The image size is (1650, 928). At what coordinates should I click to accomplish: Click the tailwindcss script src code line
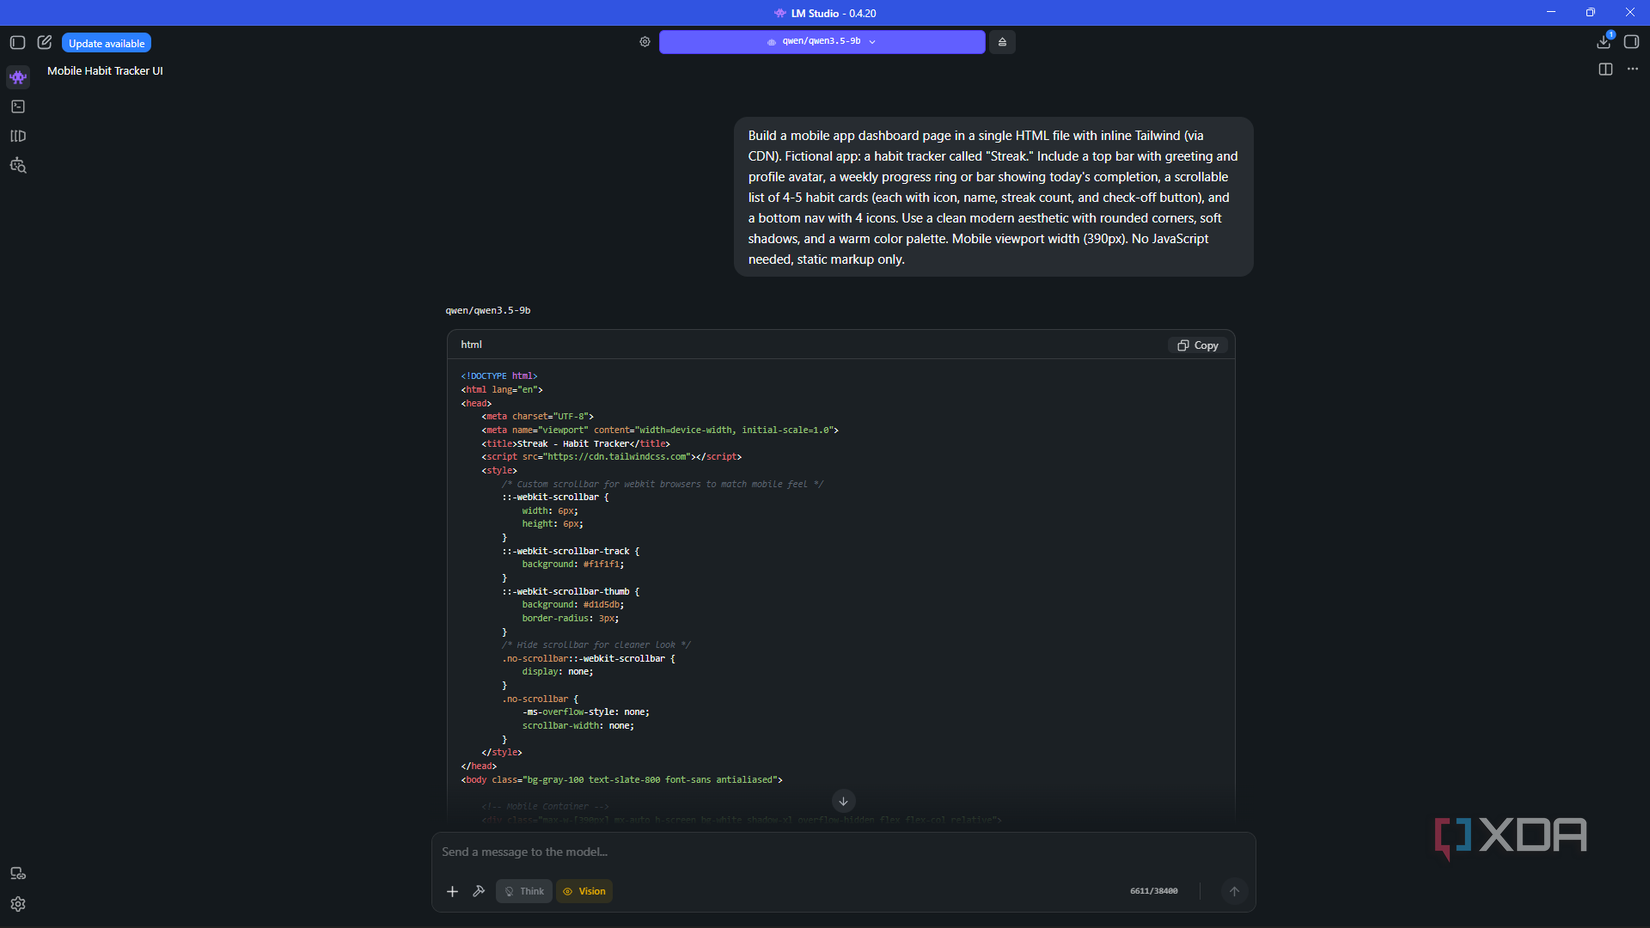612,457
